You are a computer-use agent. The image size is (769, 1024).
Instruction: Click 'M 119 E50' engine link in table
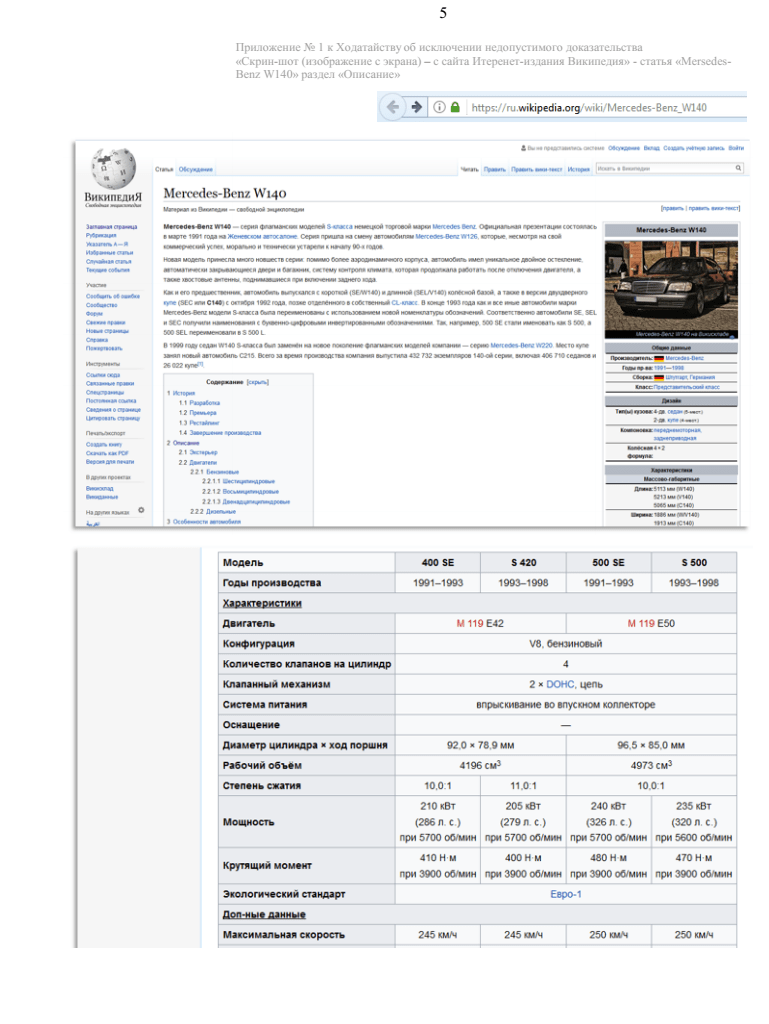click(x=651, y=624)
